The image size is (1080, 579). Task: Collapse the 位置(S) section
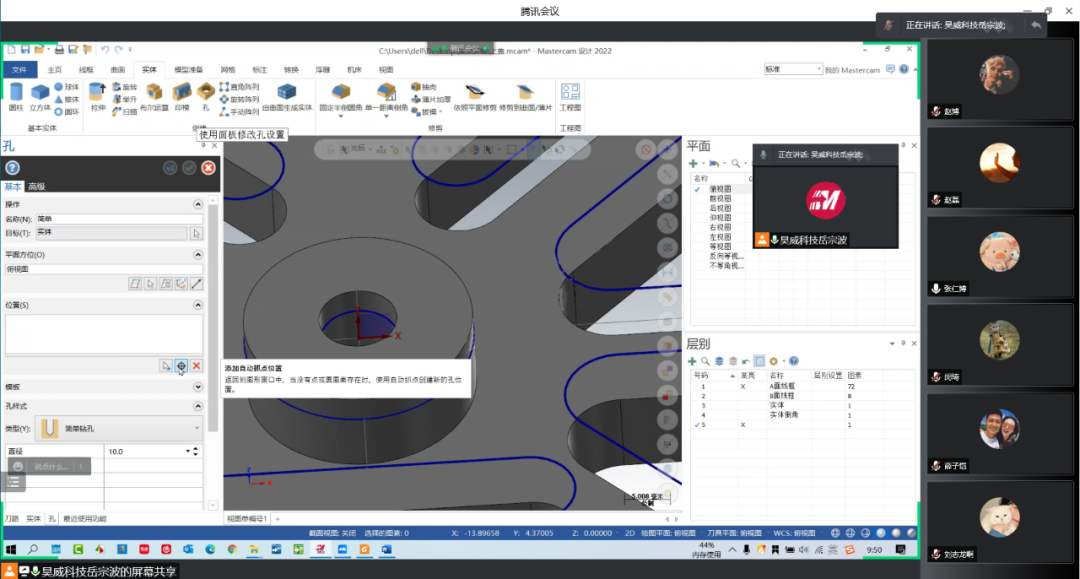pos(198,305)
